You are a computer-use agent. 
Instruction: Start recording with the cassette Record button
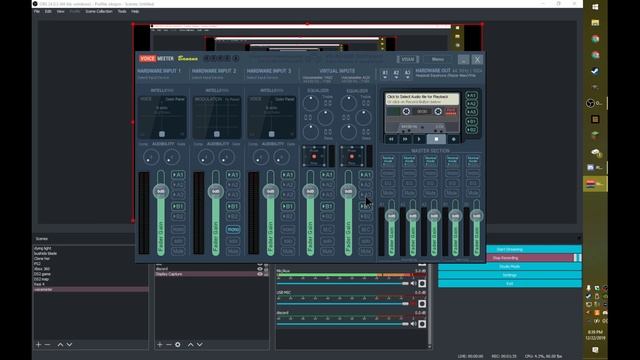pyautogui.click(x=453, y=139)
